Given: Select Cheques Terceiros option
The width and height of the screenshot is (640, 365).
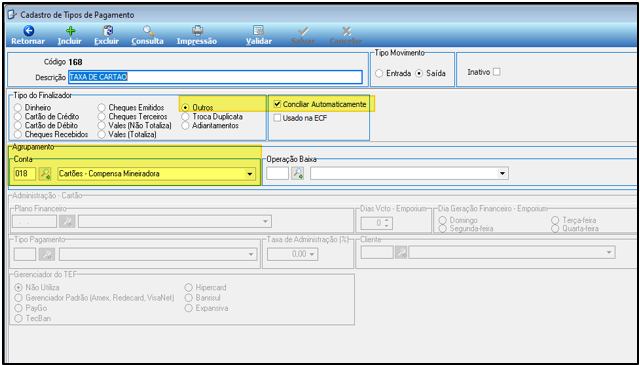Looking at the screenshot, I should tap(101, 117).
